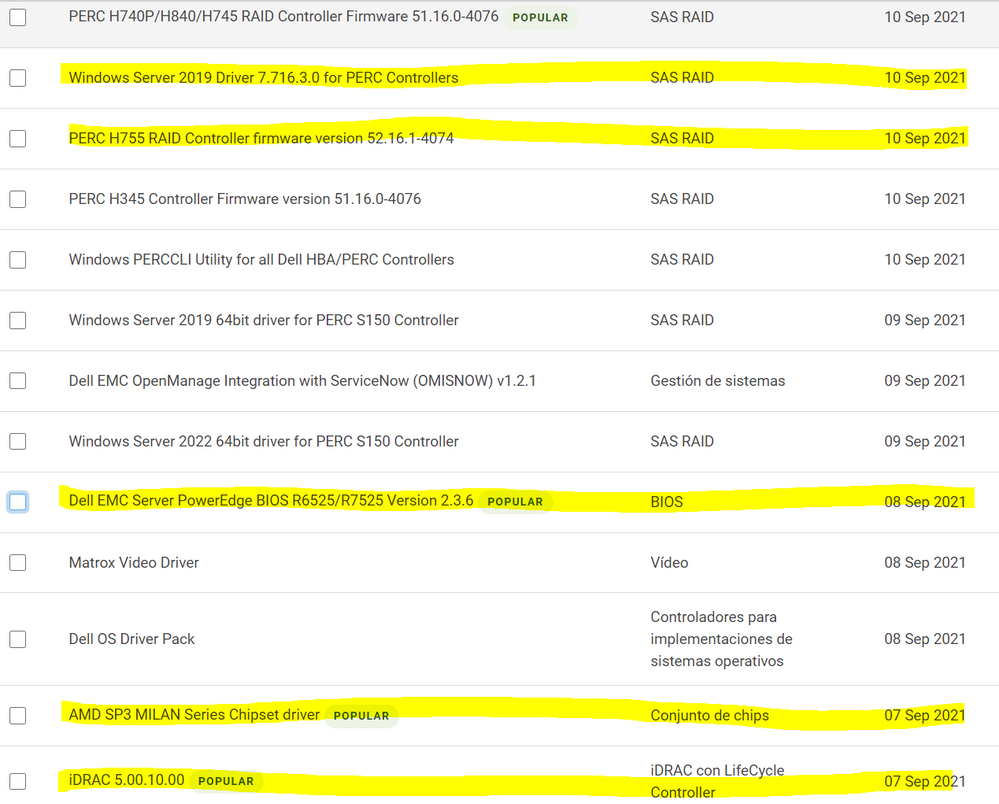The width and height of the screenshot is (999, 804).
Task: Open Dell EMC PowerEdge BIOS Version 2.3.6
Action: [271, 501]
